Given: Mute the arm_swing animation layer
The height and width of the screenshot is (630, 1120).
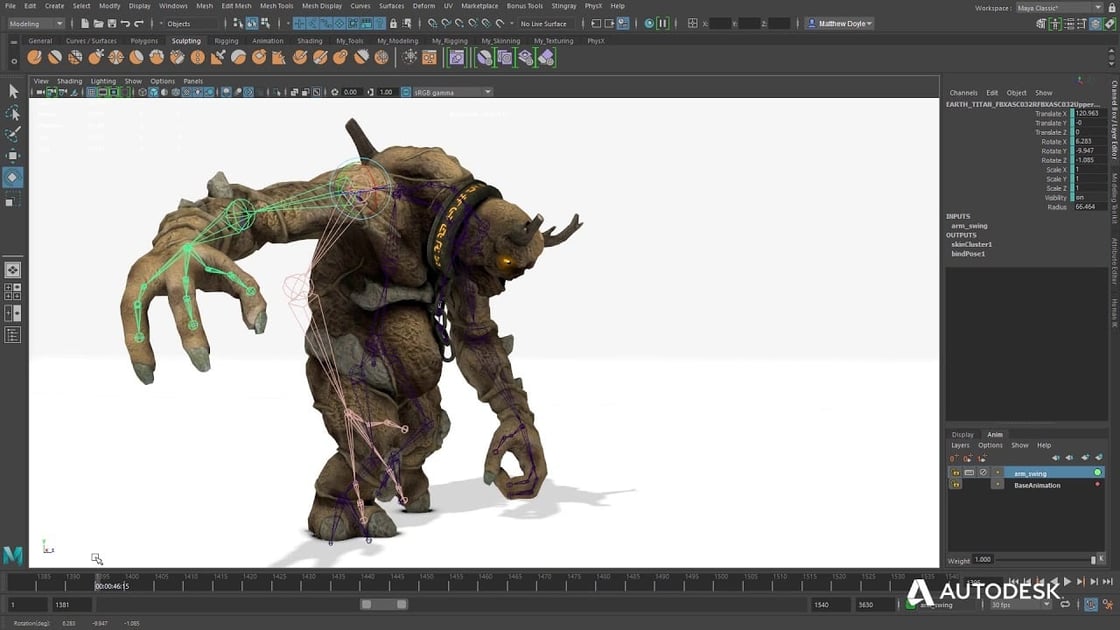Looking at the screenshot, I should point(969,472).
